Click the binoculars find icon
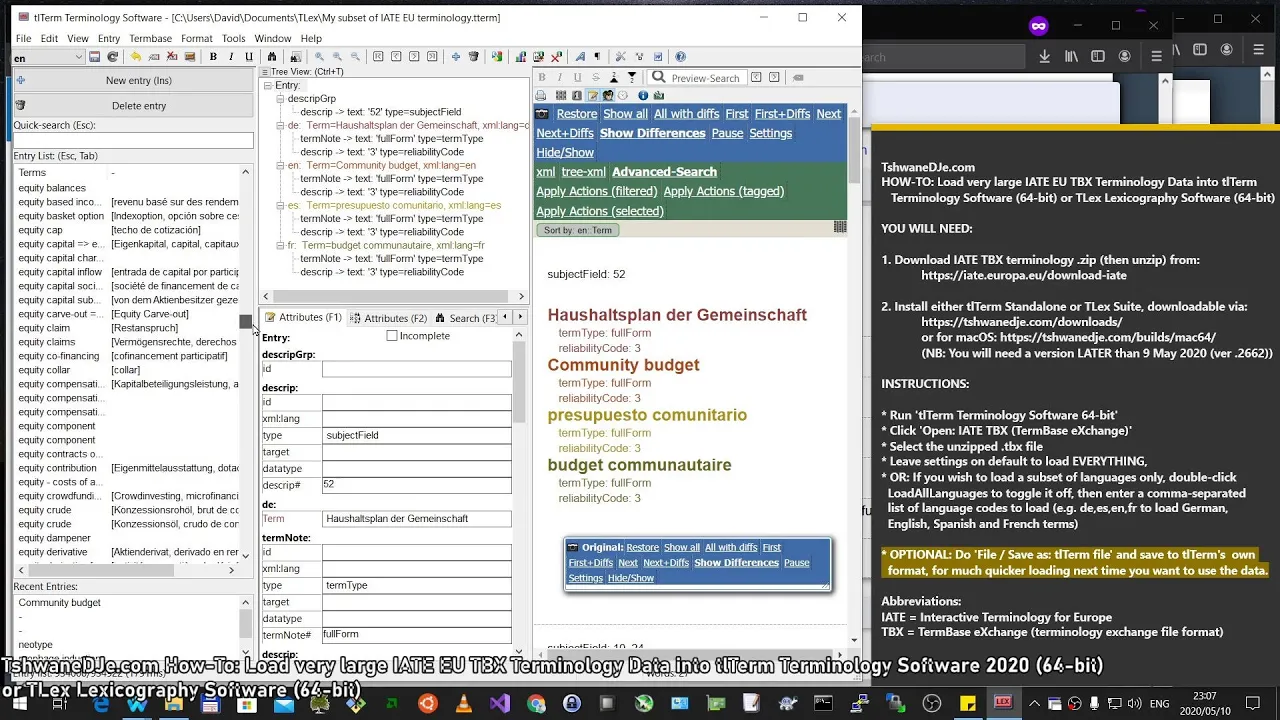 [x=272, y=57]
